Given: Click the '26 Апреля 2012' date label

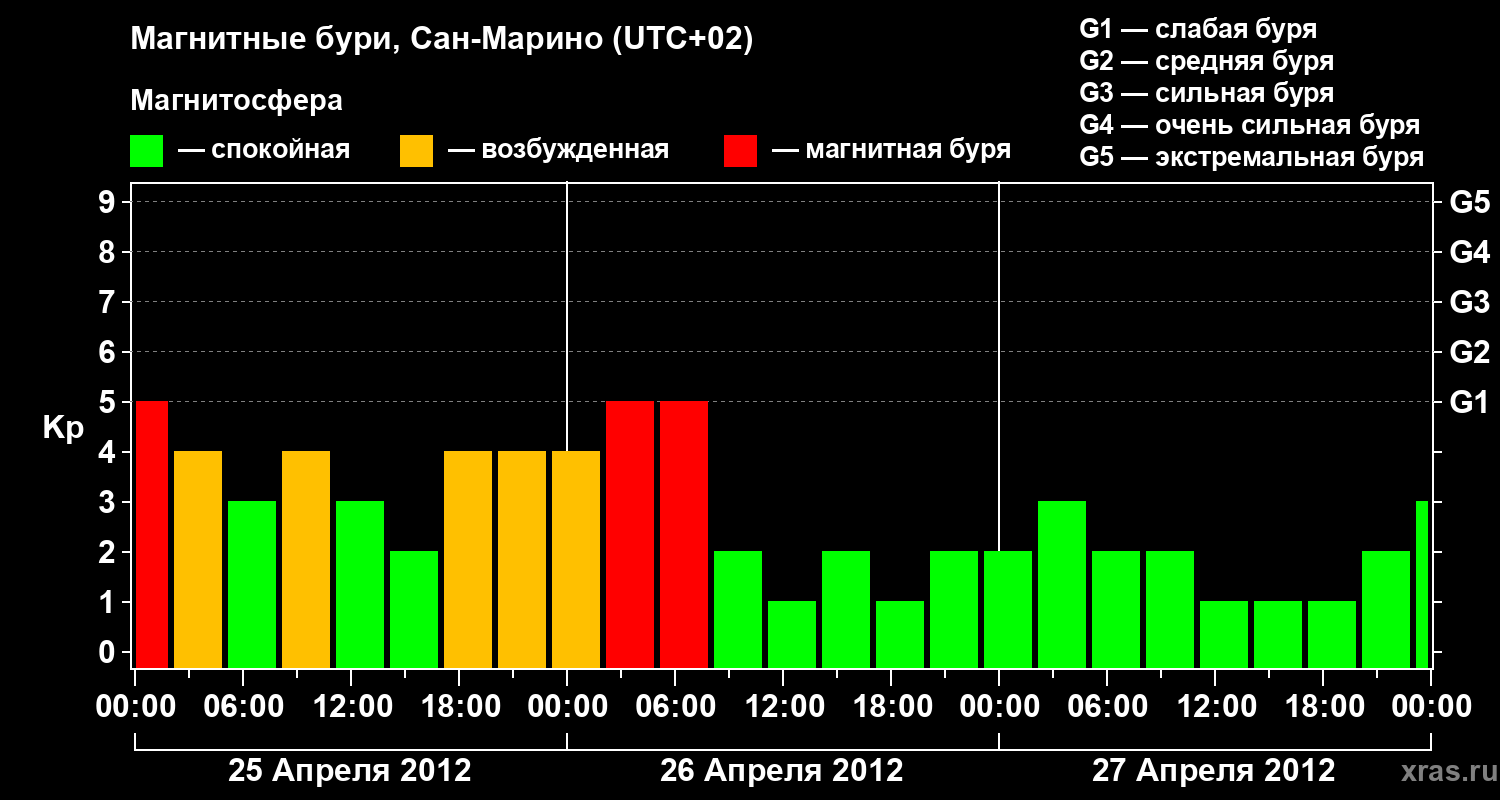Looking at the screenshot, I should pyautogui.click(x=782, y=770).
